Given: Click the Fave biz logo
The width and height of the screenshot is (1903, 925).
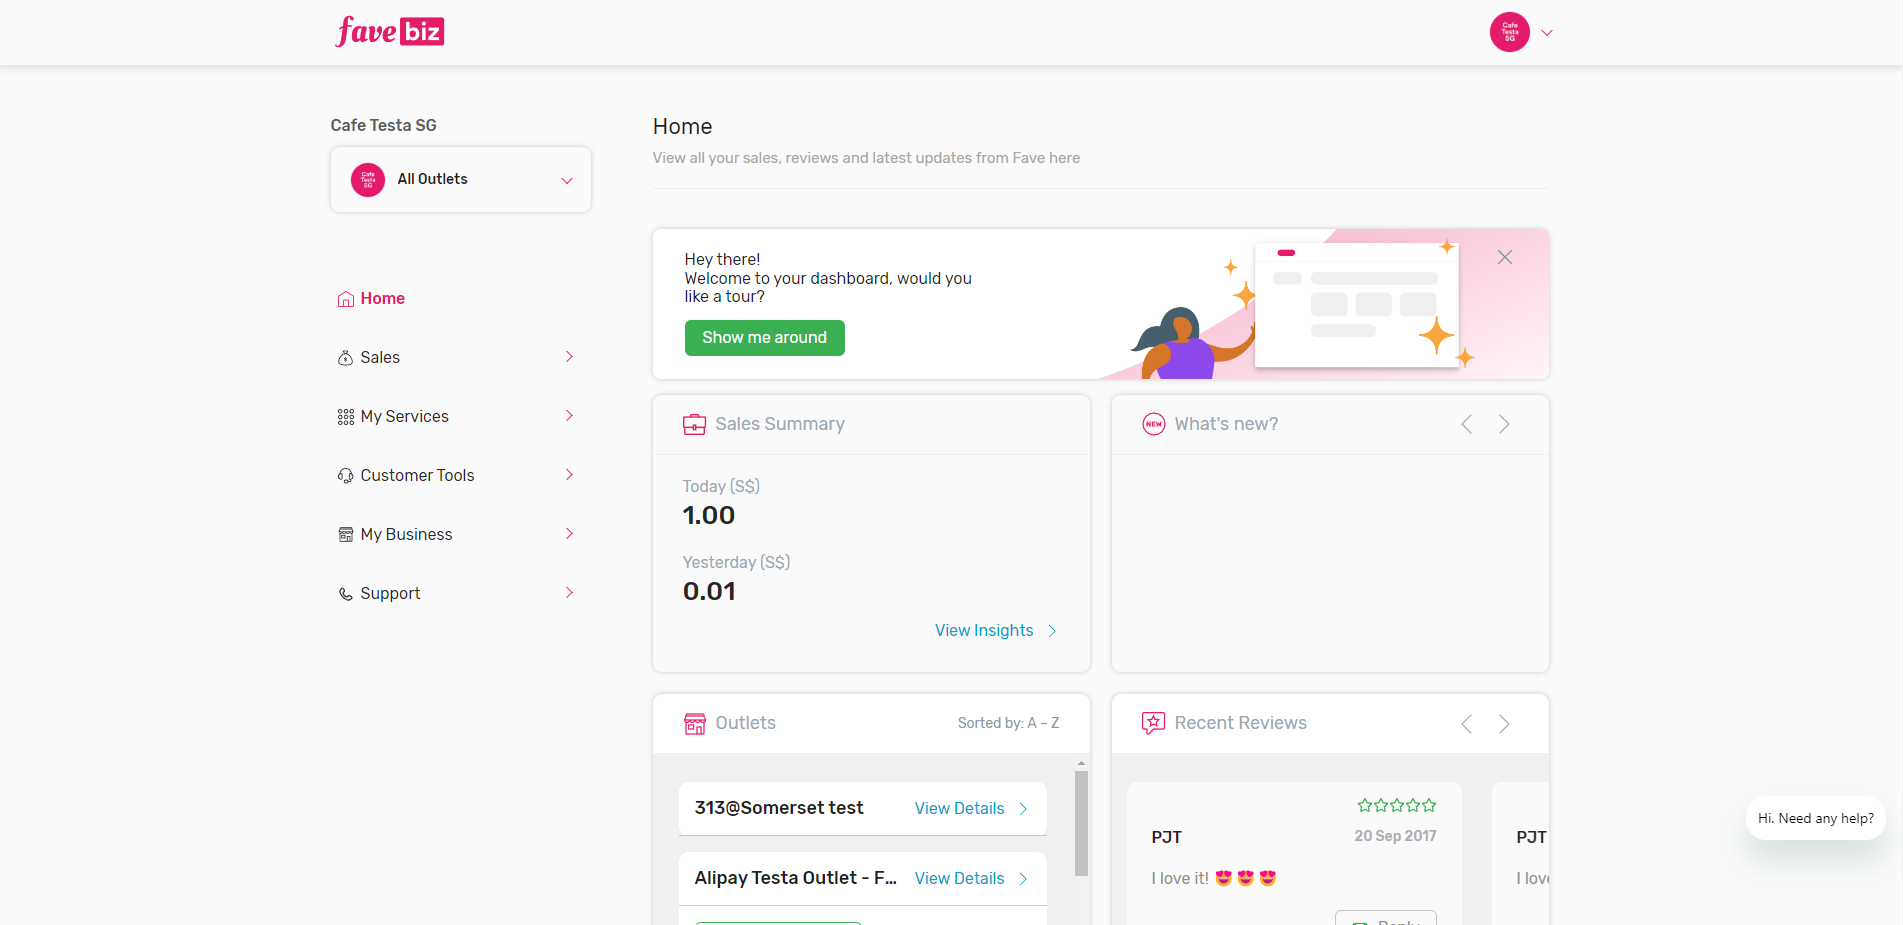Looking at the screenshot, I should (x=389, y=32).
